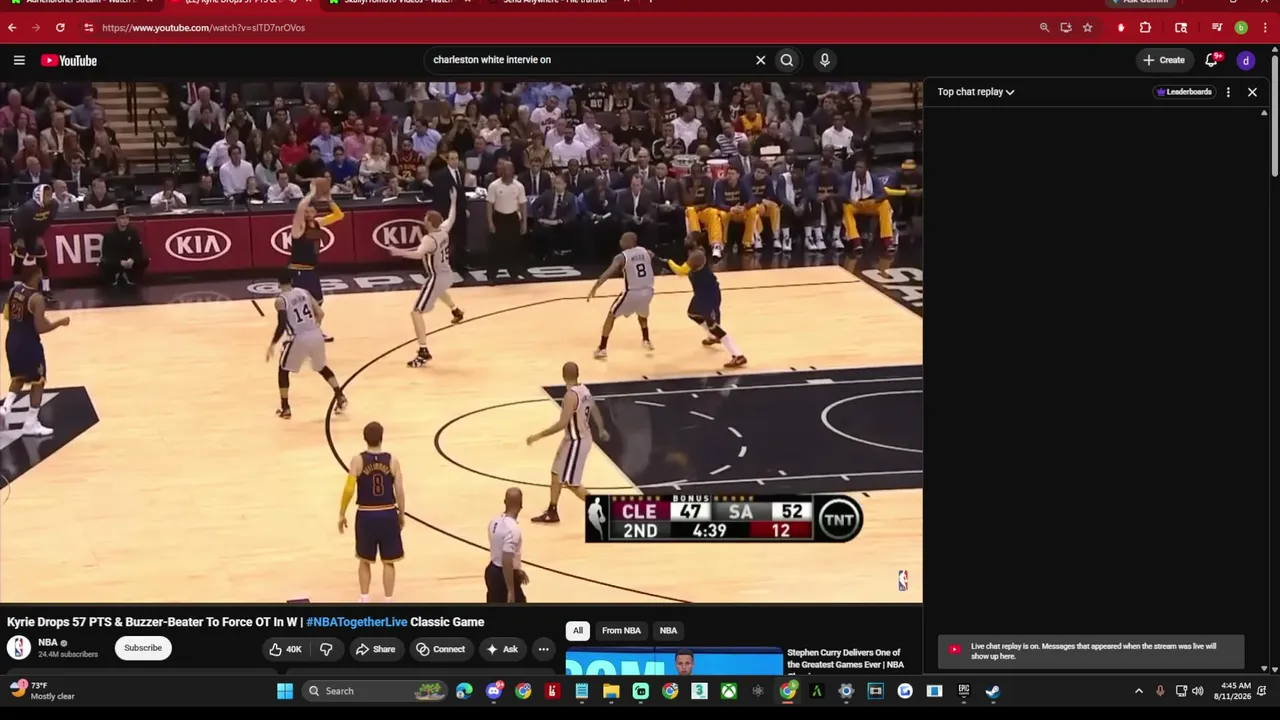The height and width of the screenshot is (720, 1280).
Task: Open Epic Games Launcher from taskbar
Action: (963, 691)
